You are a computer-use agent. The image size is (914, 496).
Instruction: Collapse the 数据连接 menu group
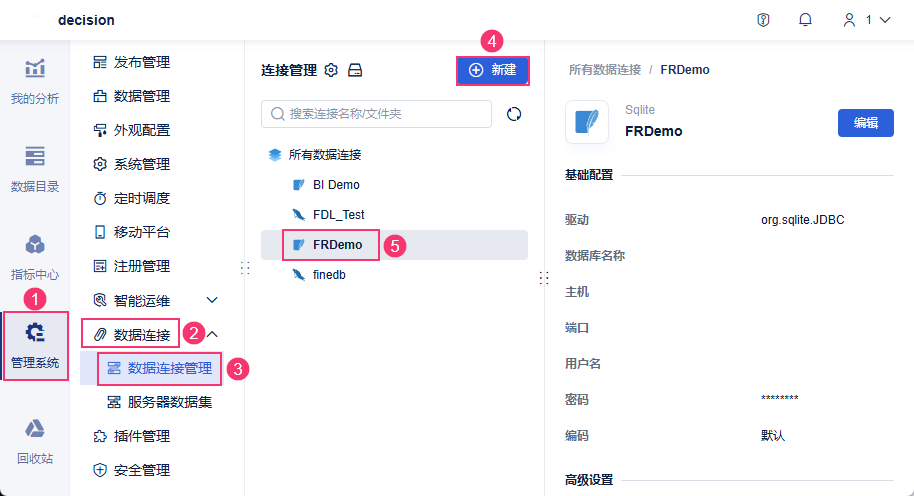213,334
